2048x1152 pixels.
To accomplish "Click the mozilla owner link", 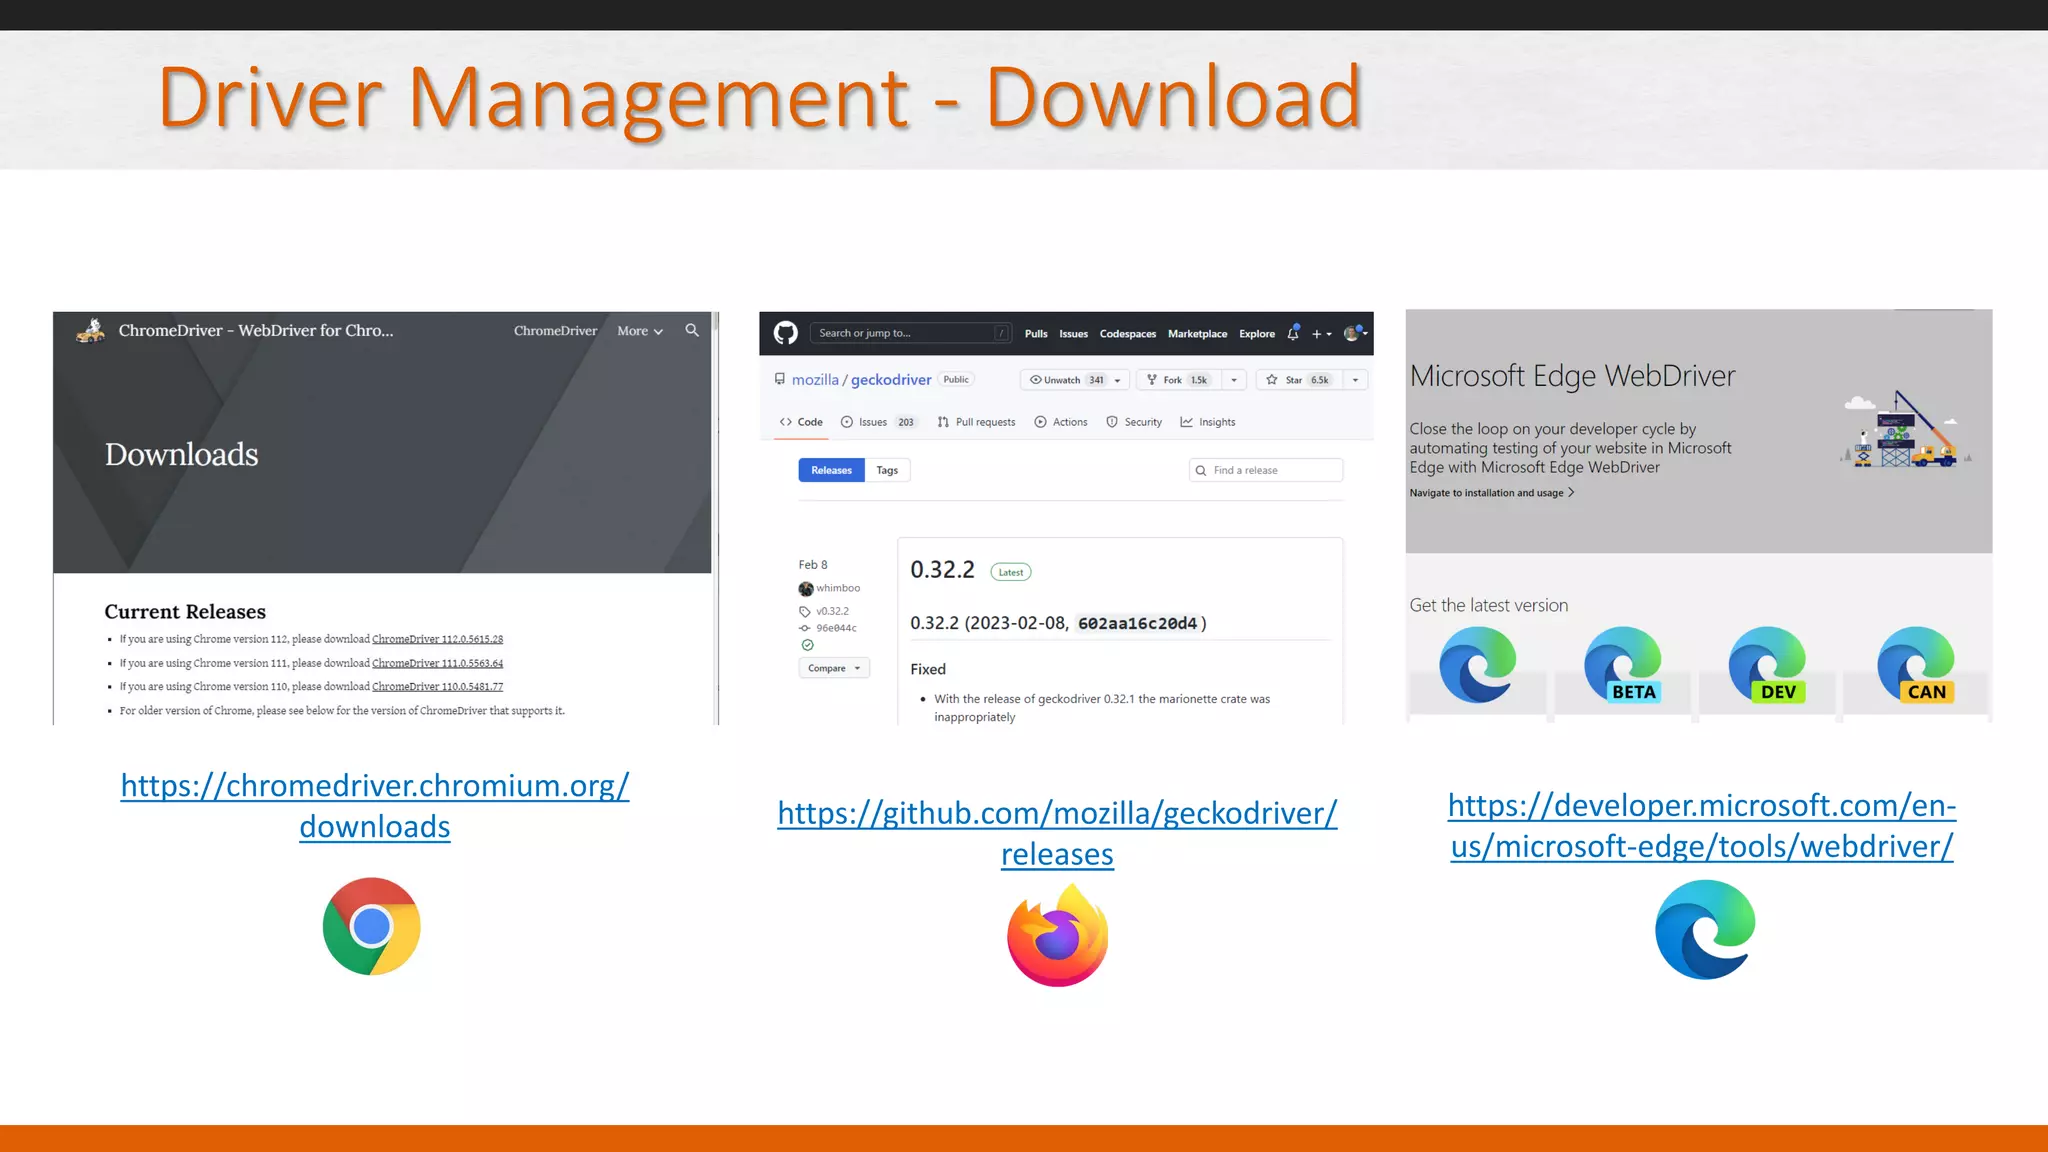I will point(815,380).
